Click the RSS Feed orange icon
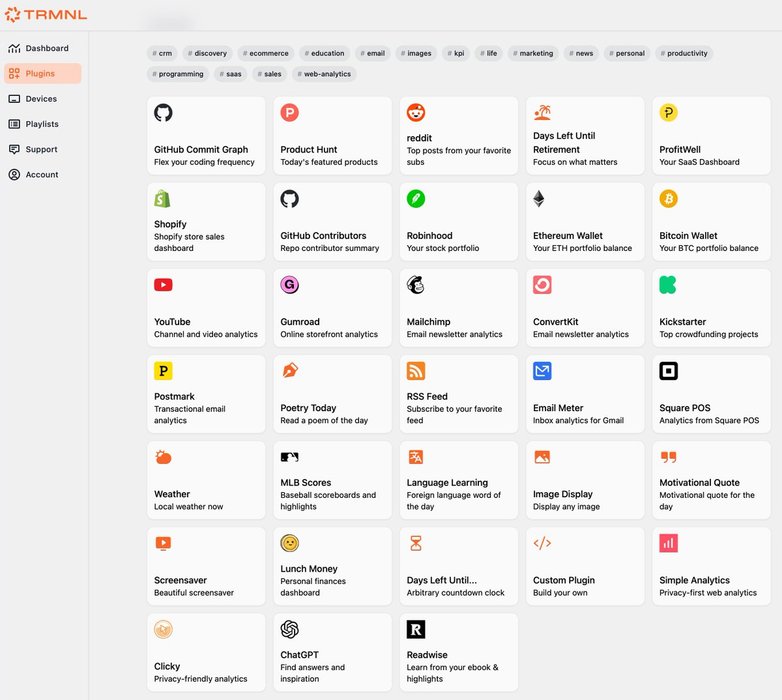Image resolution: width=782 pixels, height=700 pixels. pyautogui.click(x=416, y=371)
